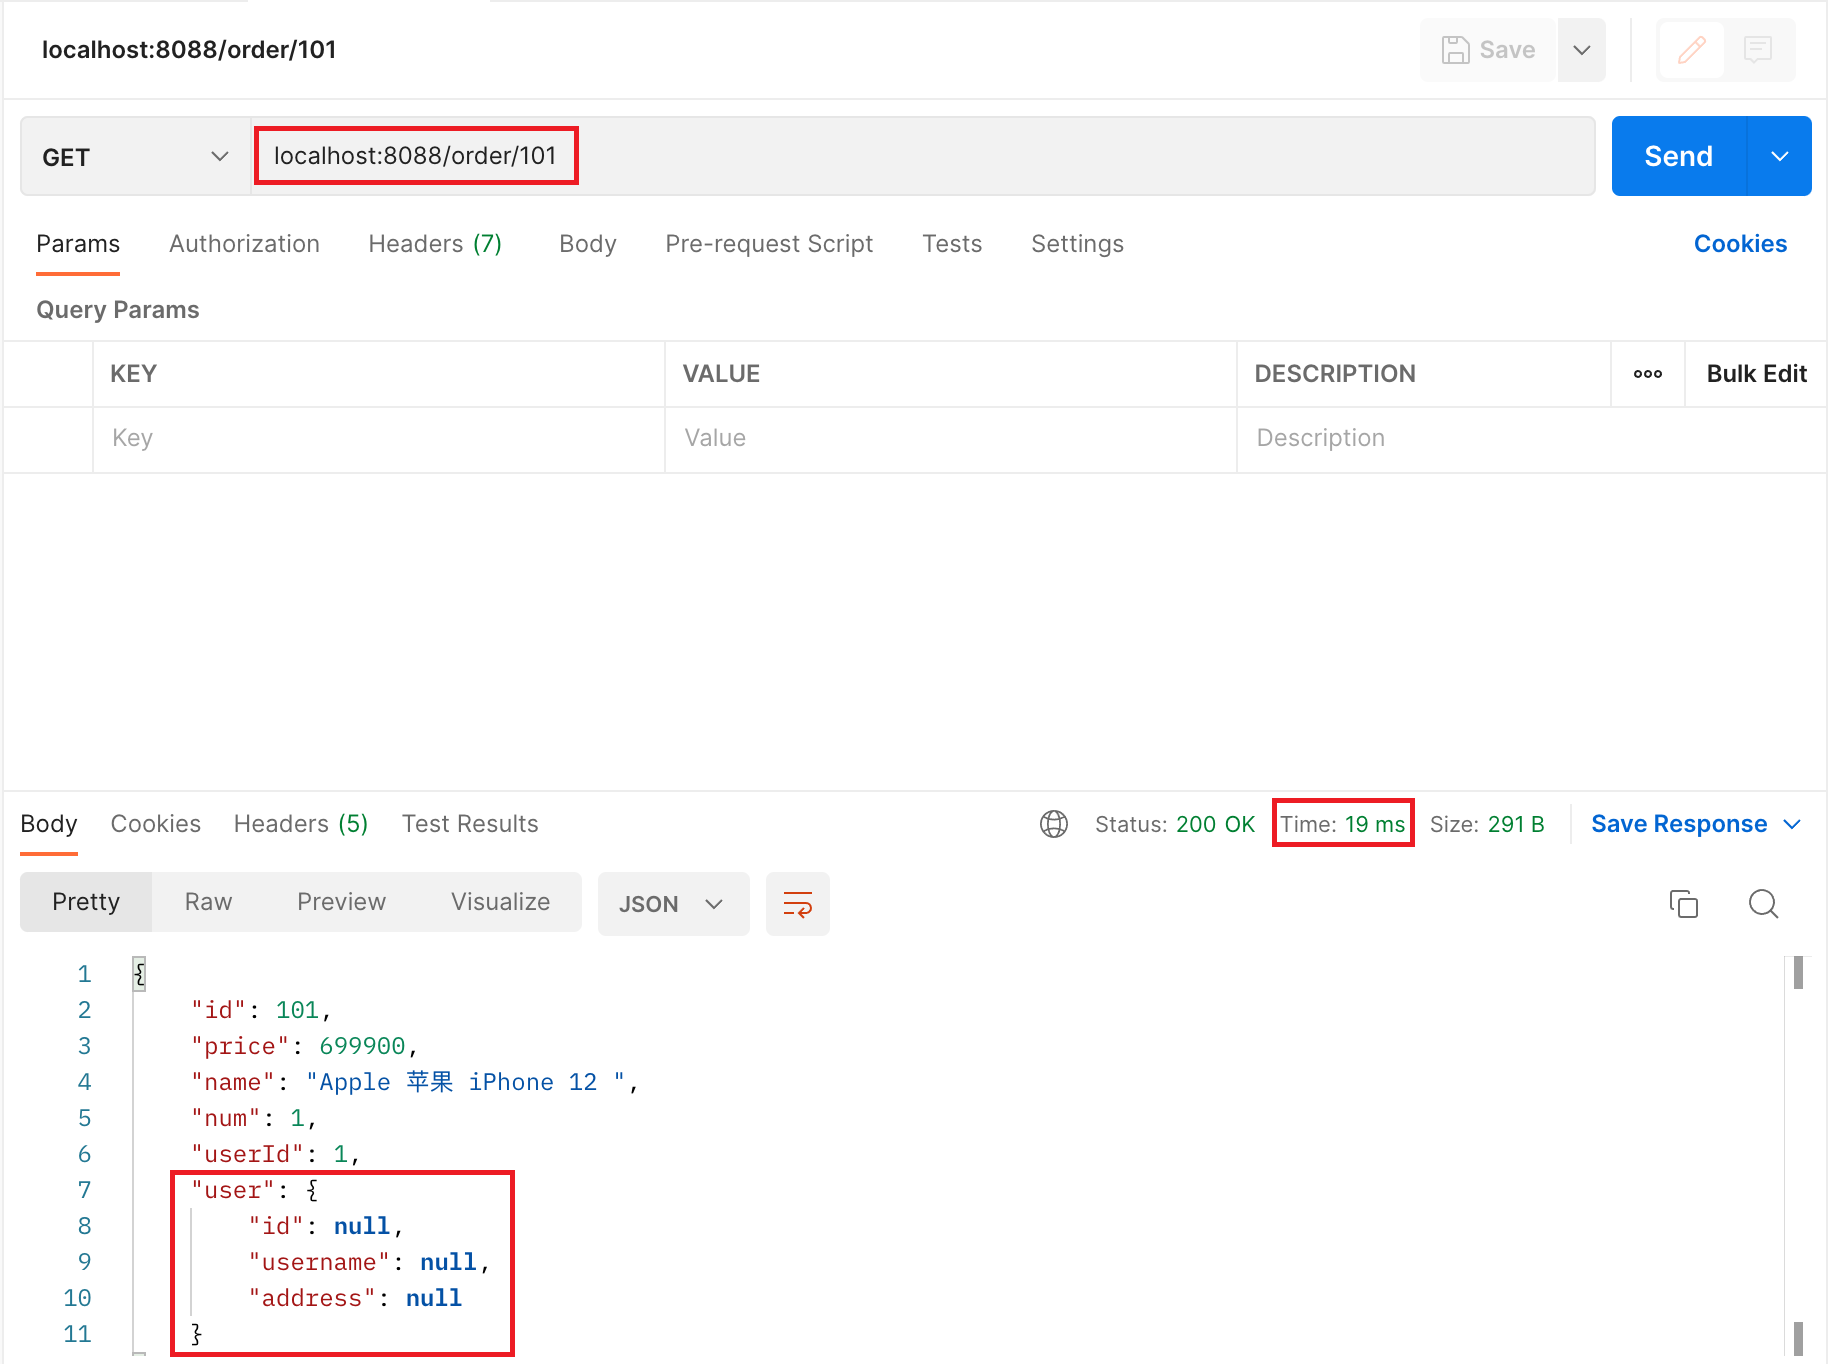Click the response body vertical scrollbar
Screen dimensions: 1828x1364
pos(1798,1155)
